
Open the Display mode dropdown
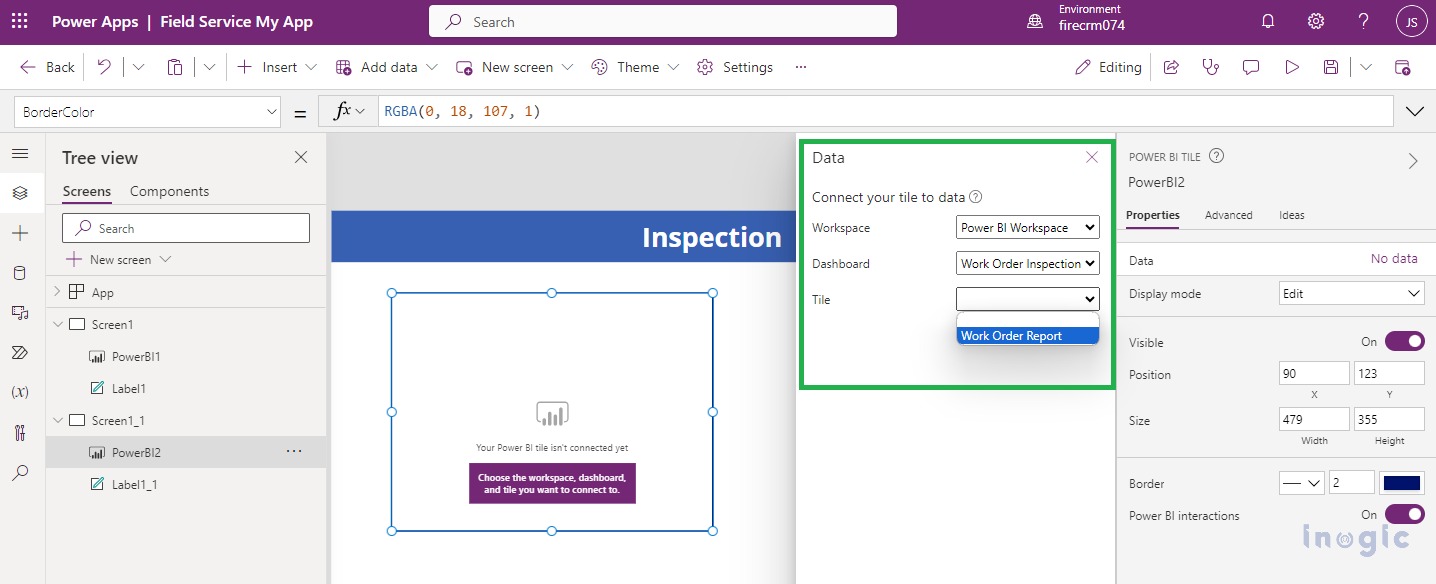1352,294
